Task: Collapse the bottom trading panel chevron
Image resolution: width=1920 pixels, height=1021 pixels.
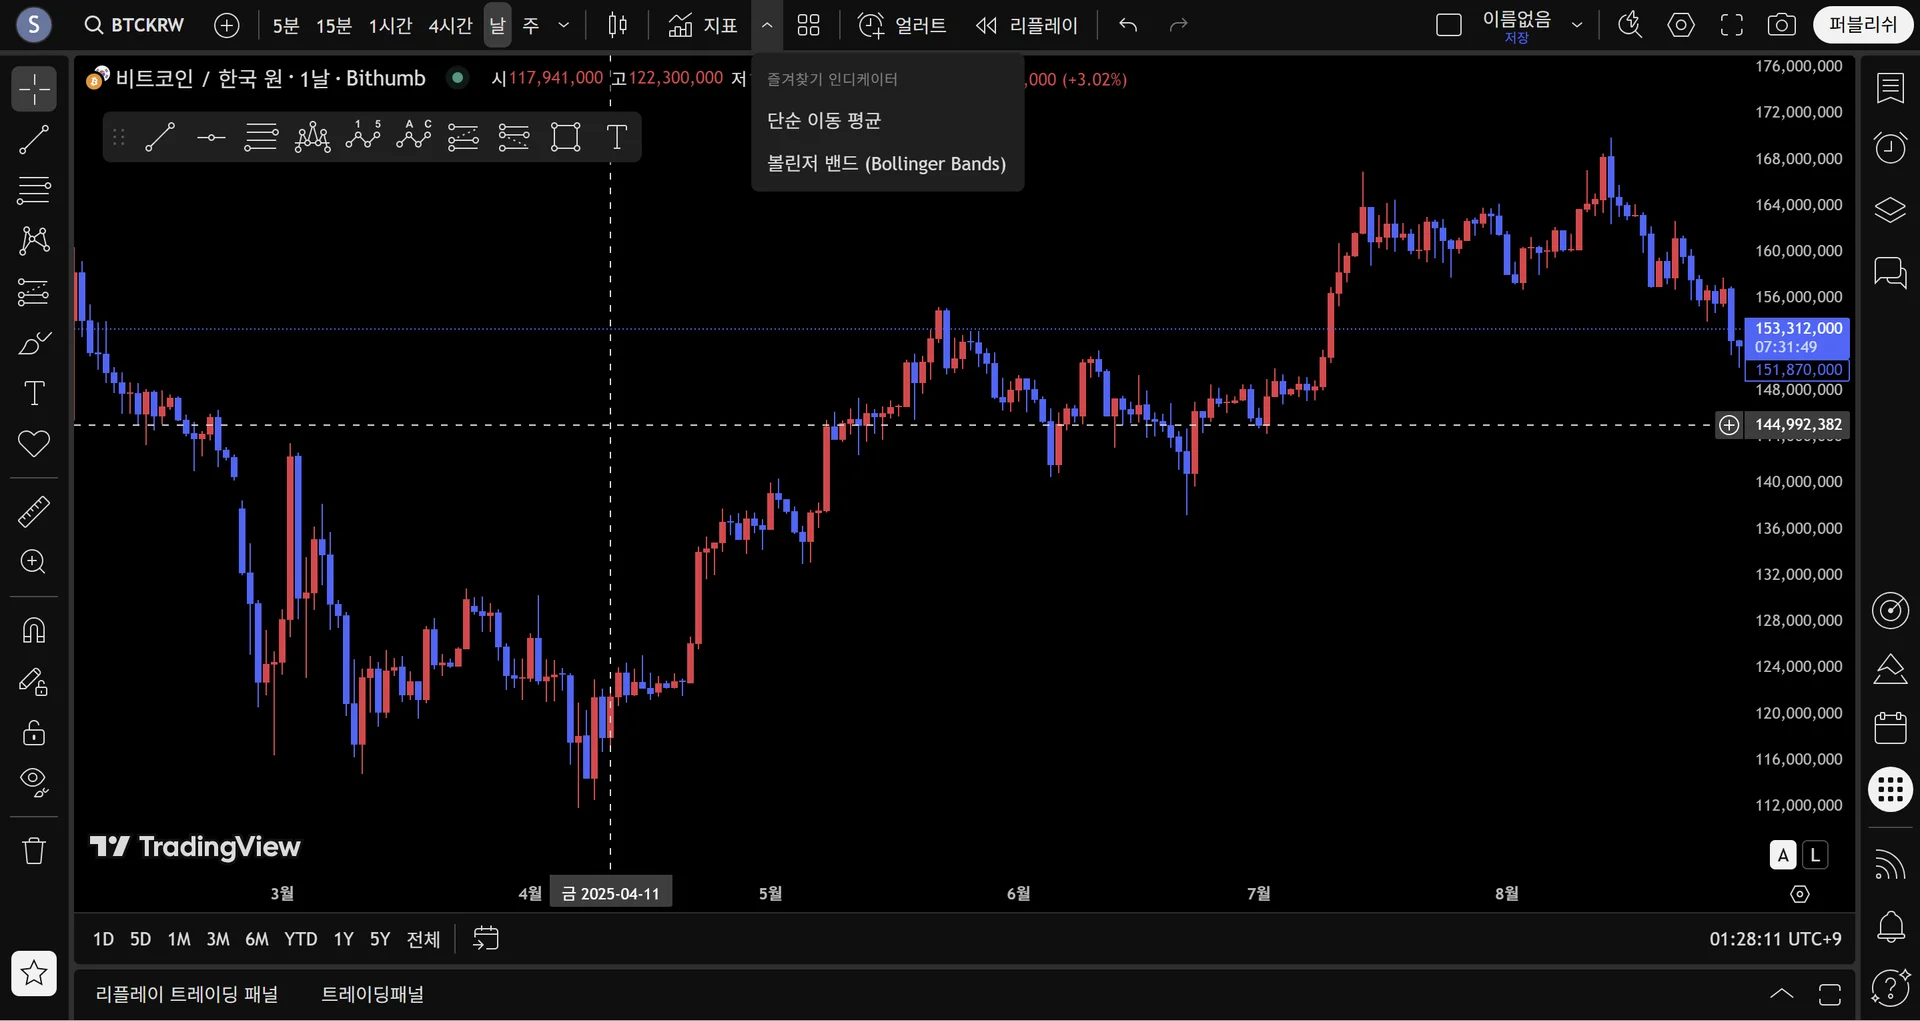Action: pos(1781,994)
